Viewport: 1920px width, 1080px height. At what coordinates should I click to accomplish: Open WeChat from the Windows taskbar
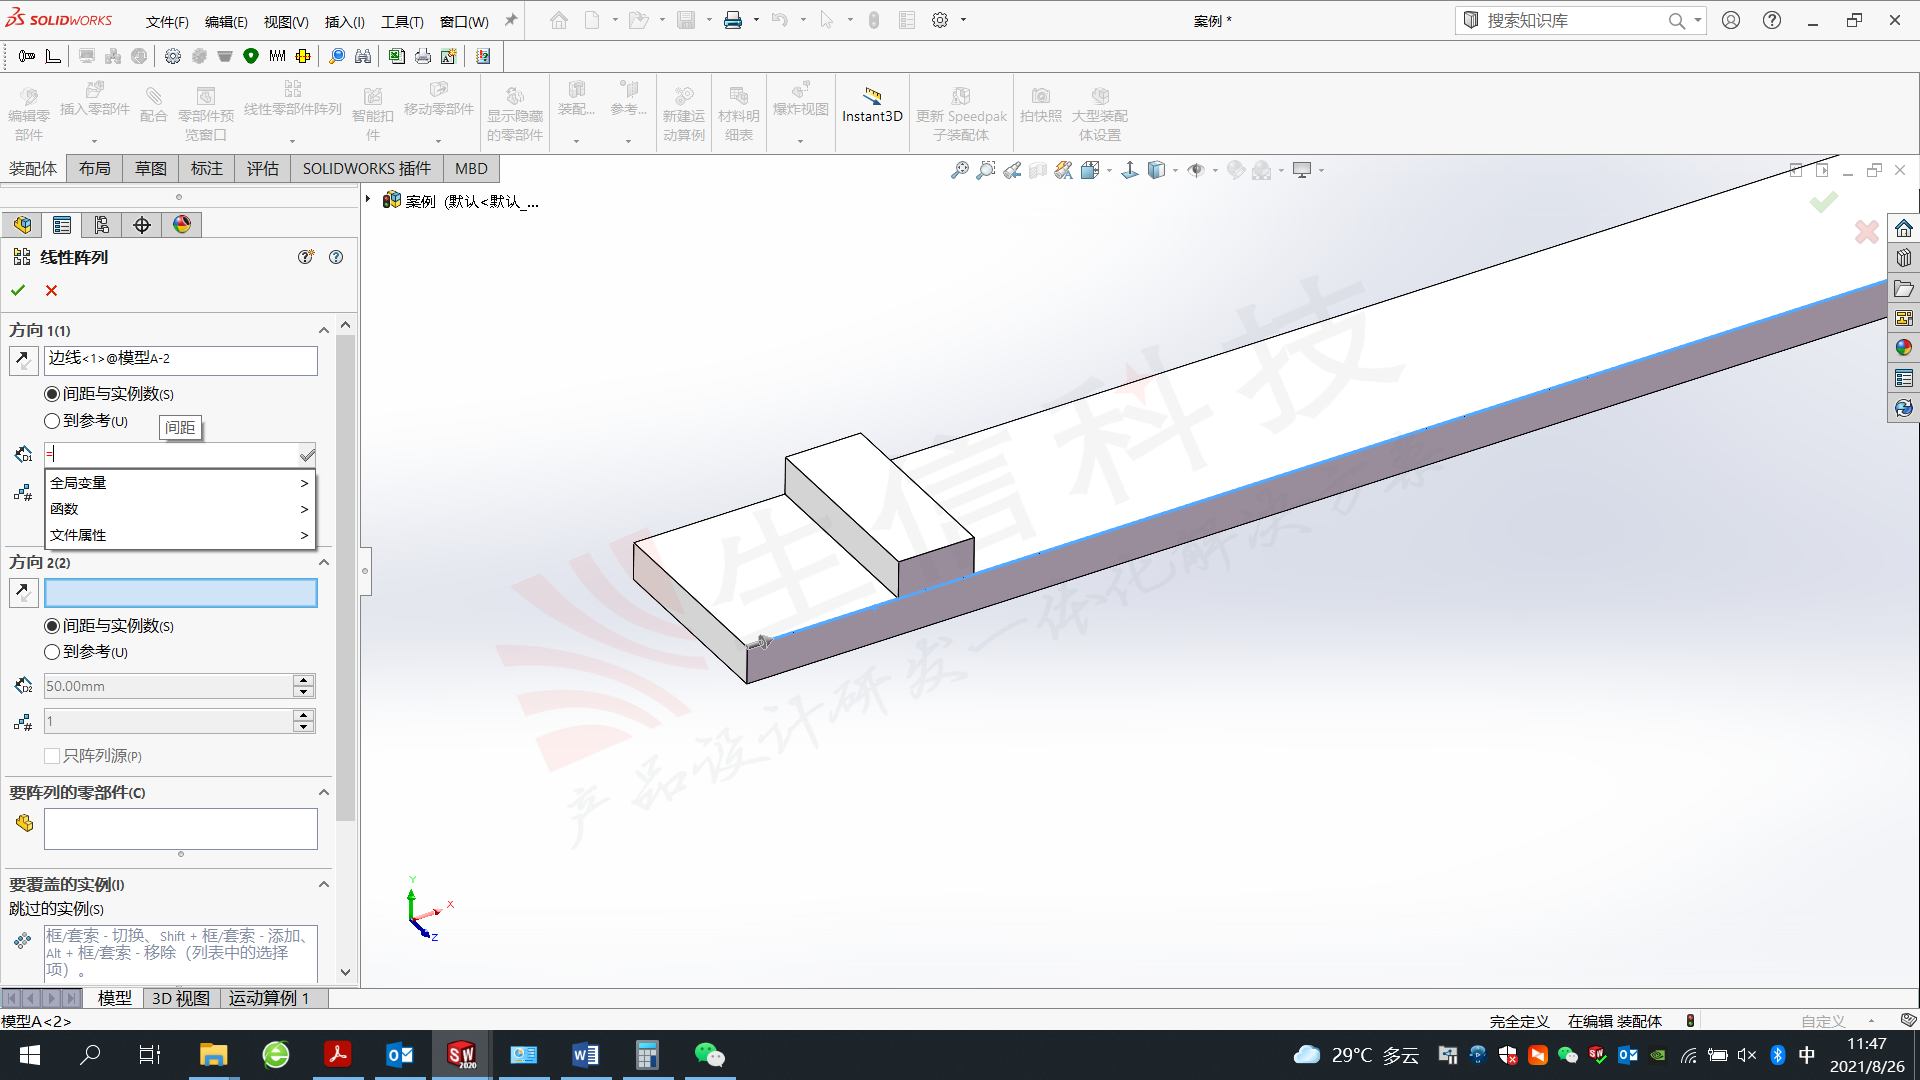[709, 1055]
